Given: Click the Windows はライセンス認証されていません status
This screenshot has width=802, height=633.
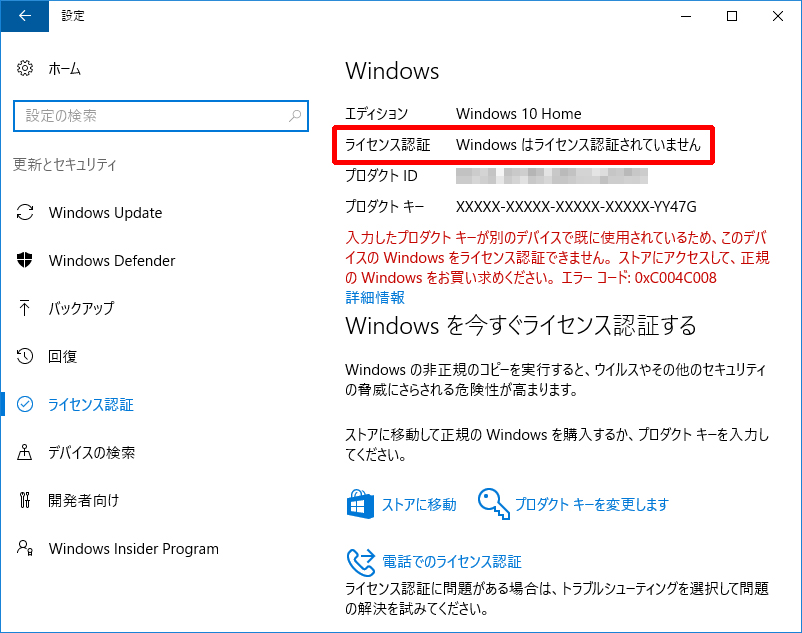Looking at the screenshot, I should 578,145.
